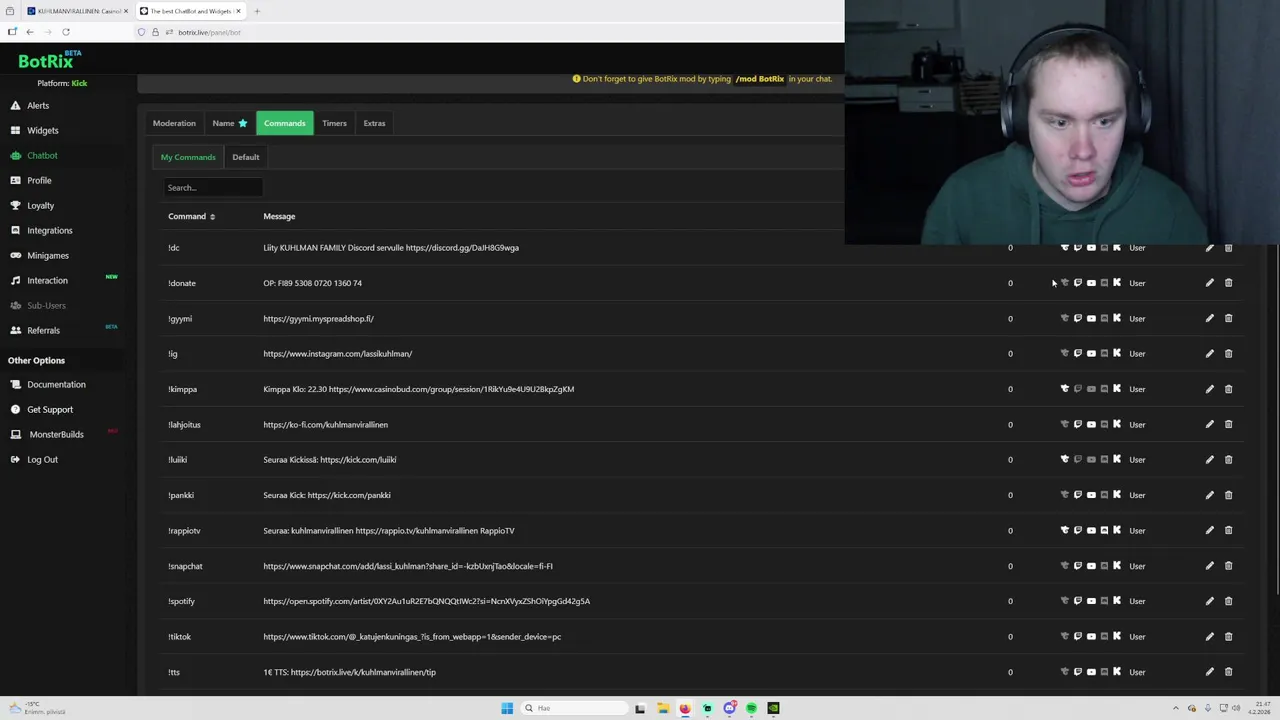
Task: Select the Commands tab
Action: click(285, 123)
